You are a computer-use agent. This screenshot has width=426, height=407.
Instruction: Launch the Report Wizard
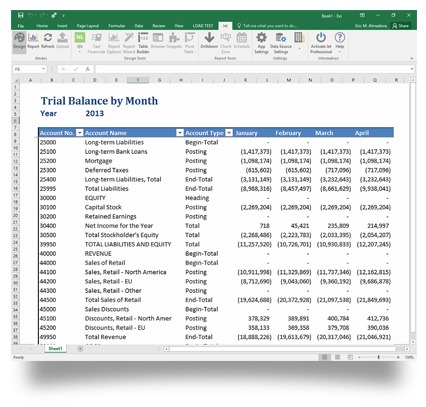point(129,43)
